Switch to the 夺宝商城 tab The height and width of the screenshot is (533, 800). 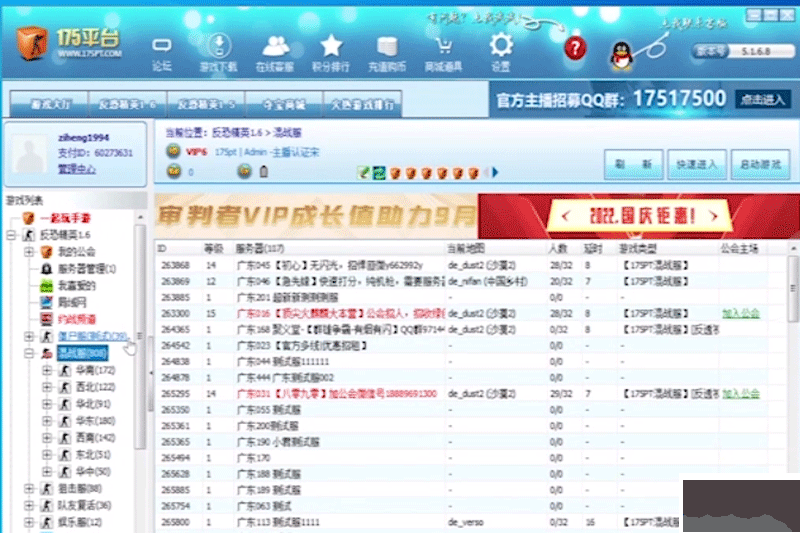[284, 104]
